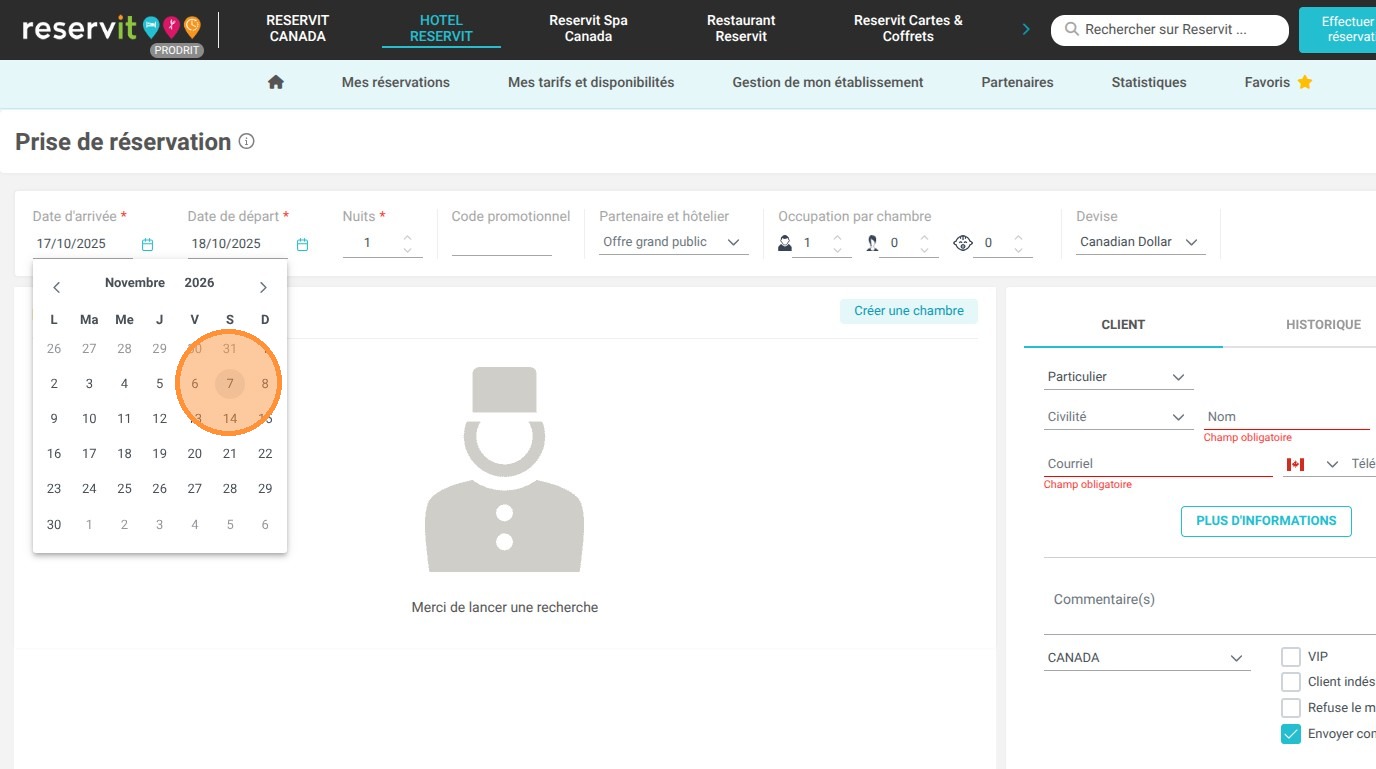Open the Mes réservations menu
The image size is (1376, 769).
tap(396, 83)
